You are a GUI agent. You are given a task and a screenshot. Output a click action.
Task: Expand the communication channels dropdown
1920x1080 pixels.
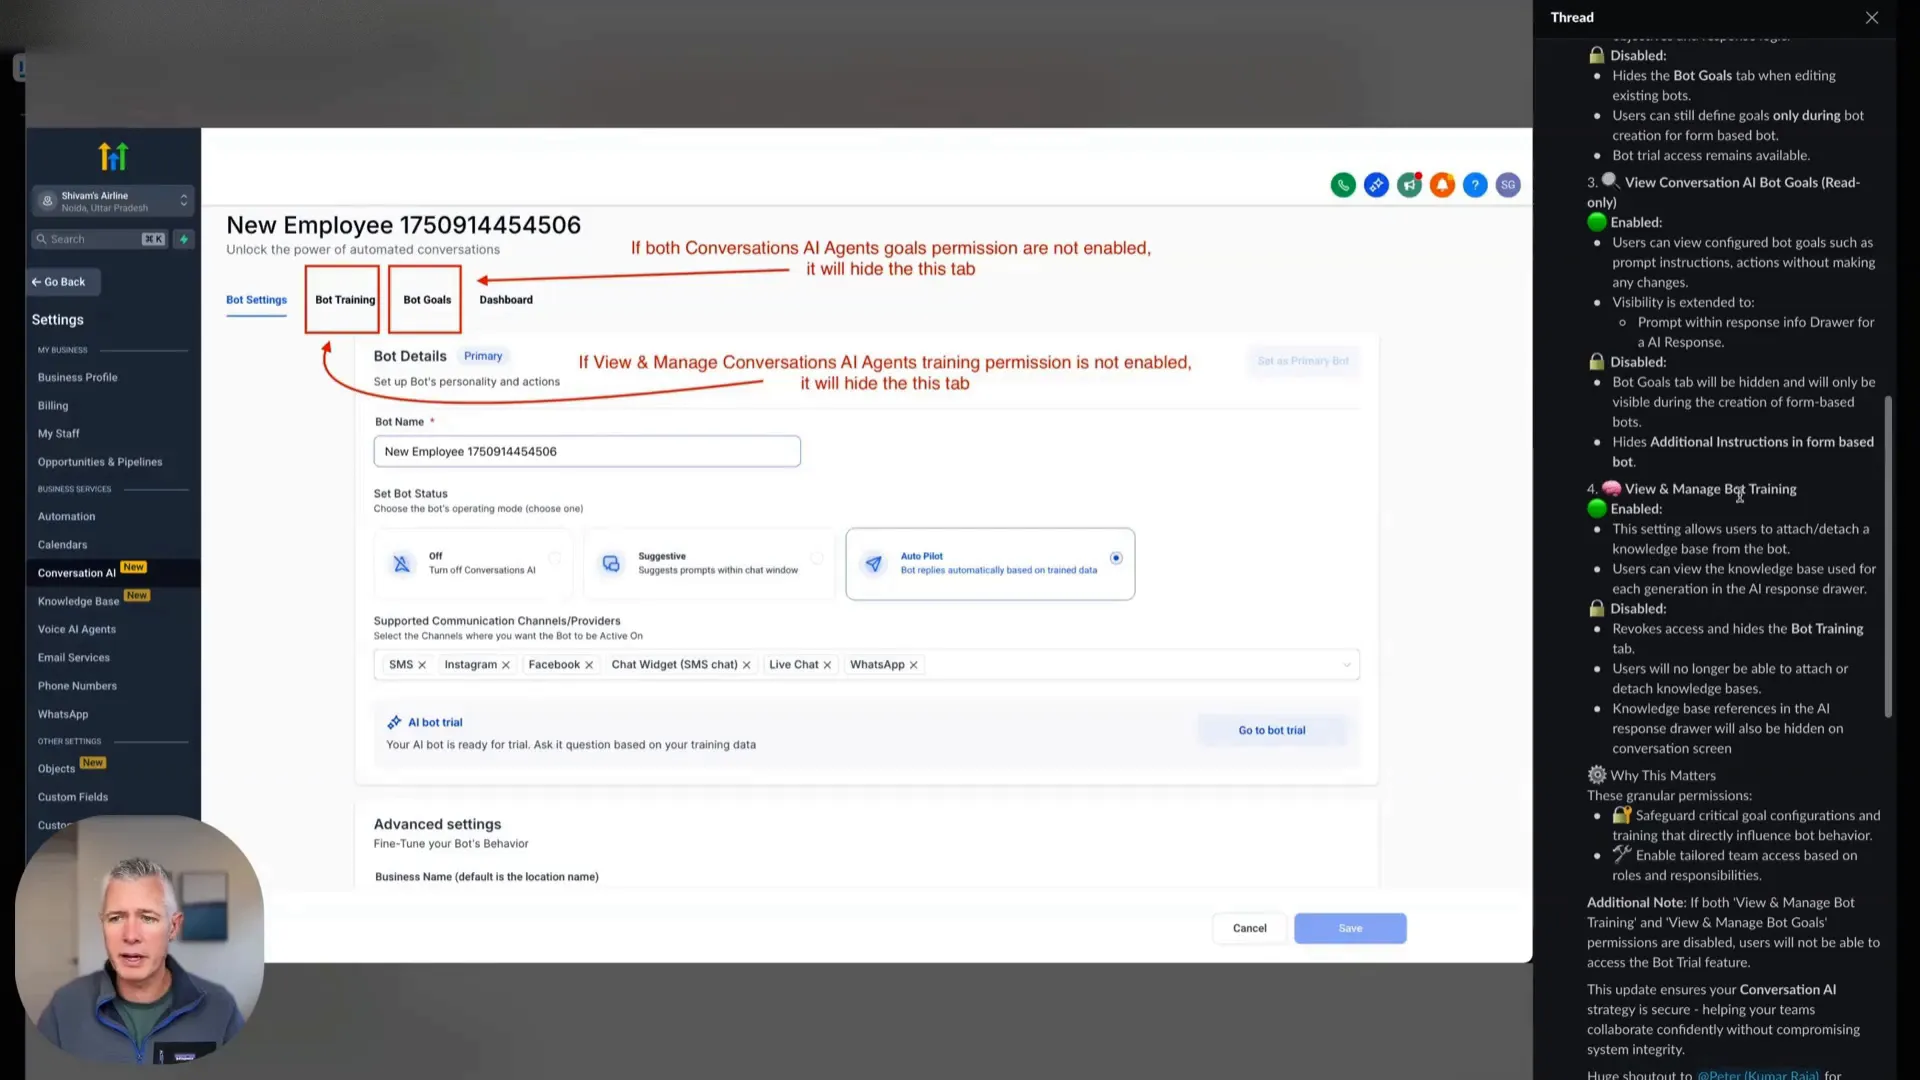(x=1348, y=664)
